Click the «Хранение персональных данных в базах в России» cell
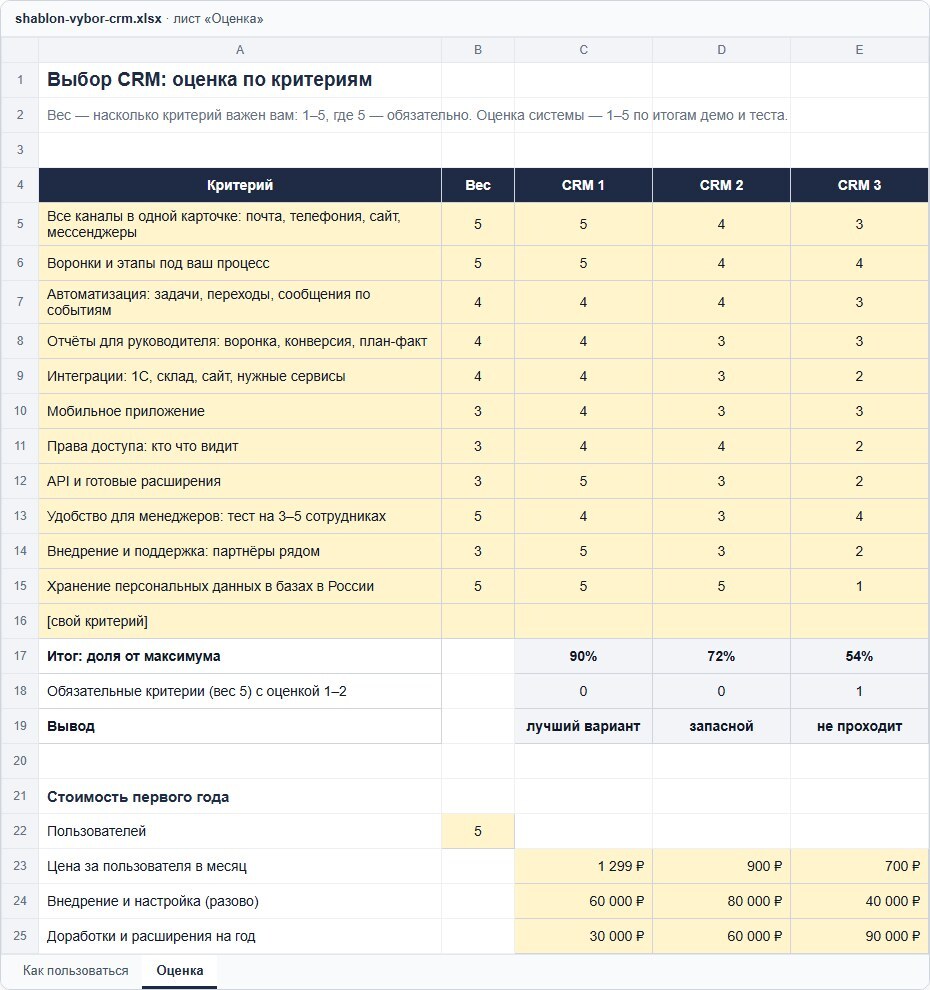 point(240,586)
